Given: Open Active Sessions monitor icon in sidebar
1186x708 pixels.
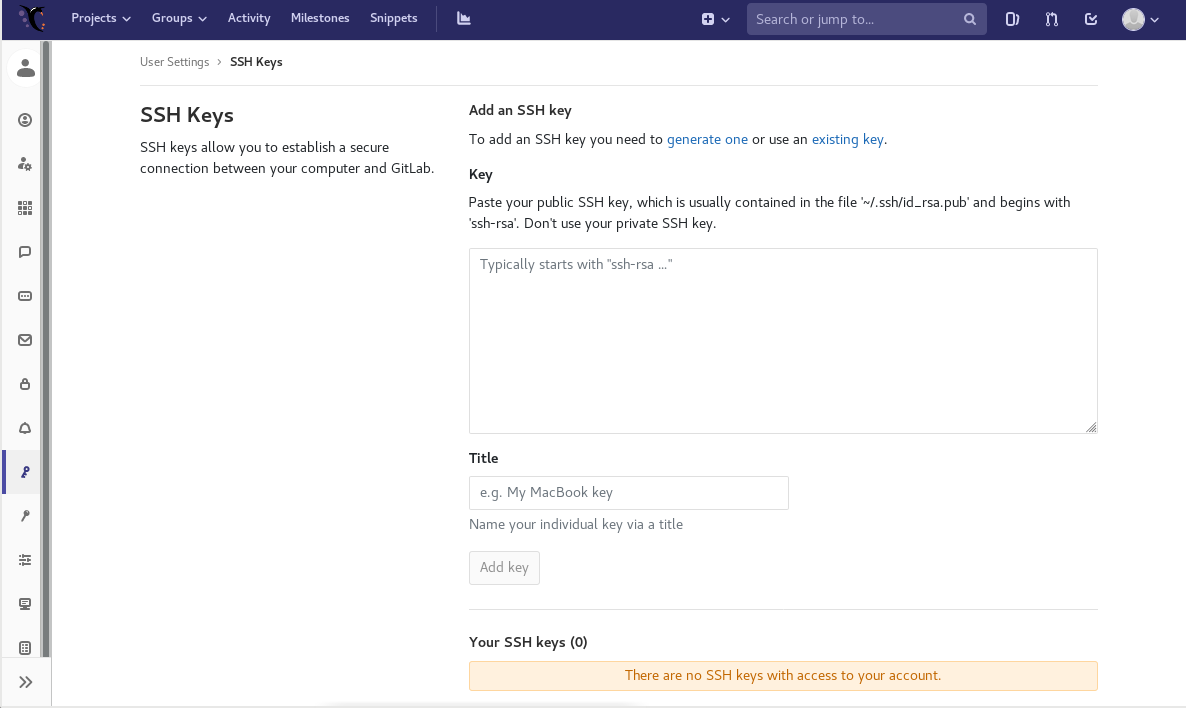Looking at the screenshot, I should [25, 604].
